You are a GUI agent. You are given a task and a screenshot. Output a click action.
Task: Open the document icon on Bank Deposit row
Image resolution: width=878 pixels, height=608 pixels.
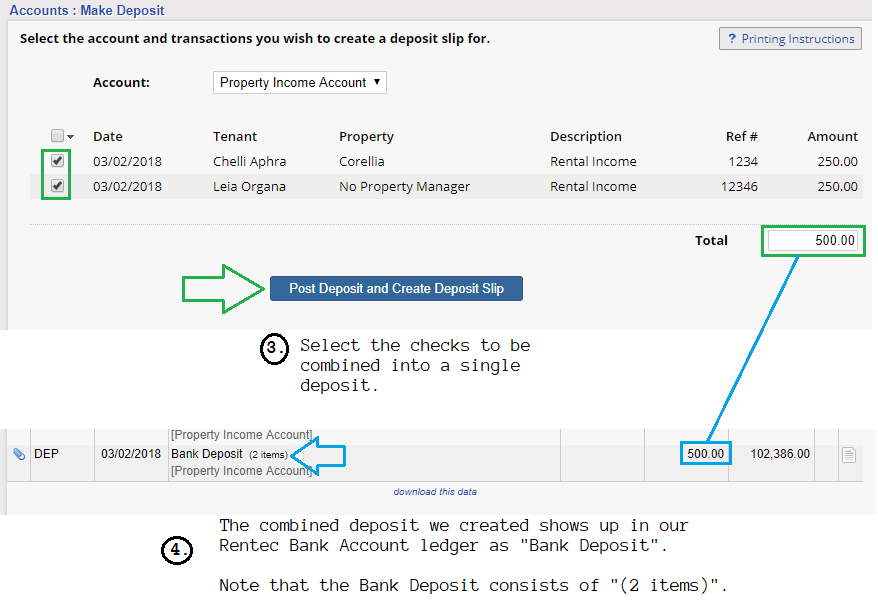point(848,455)
